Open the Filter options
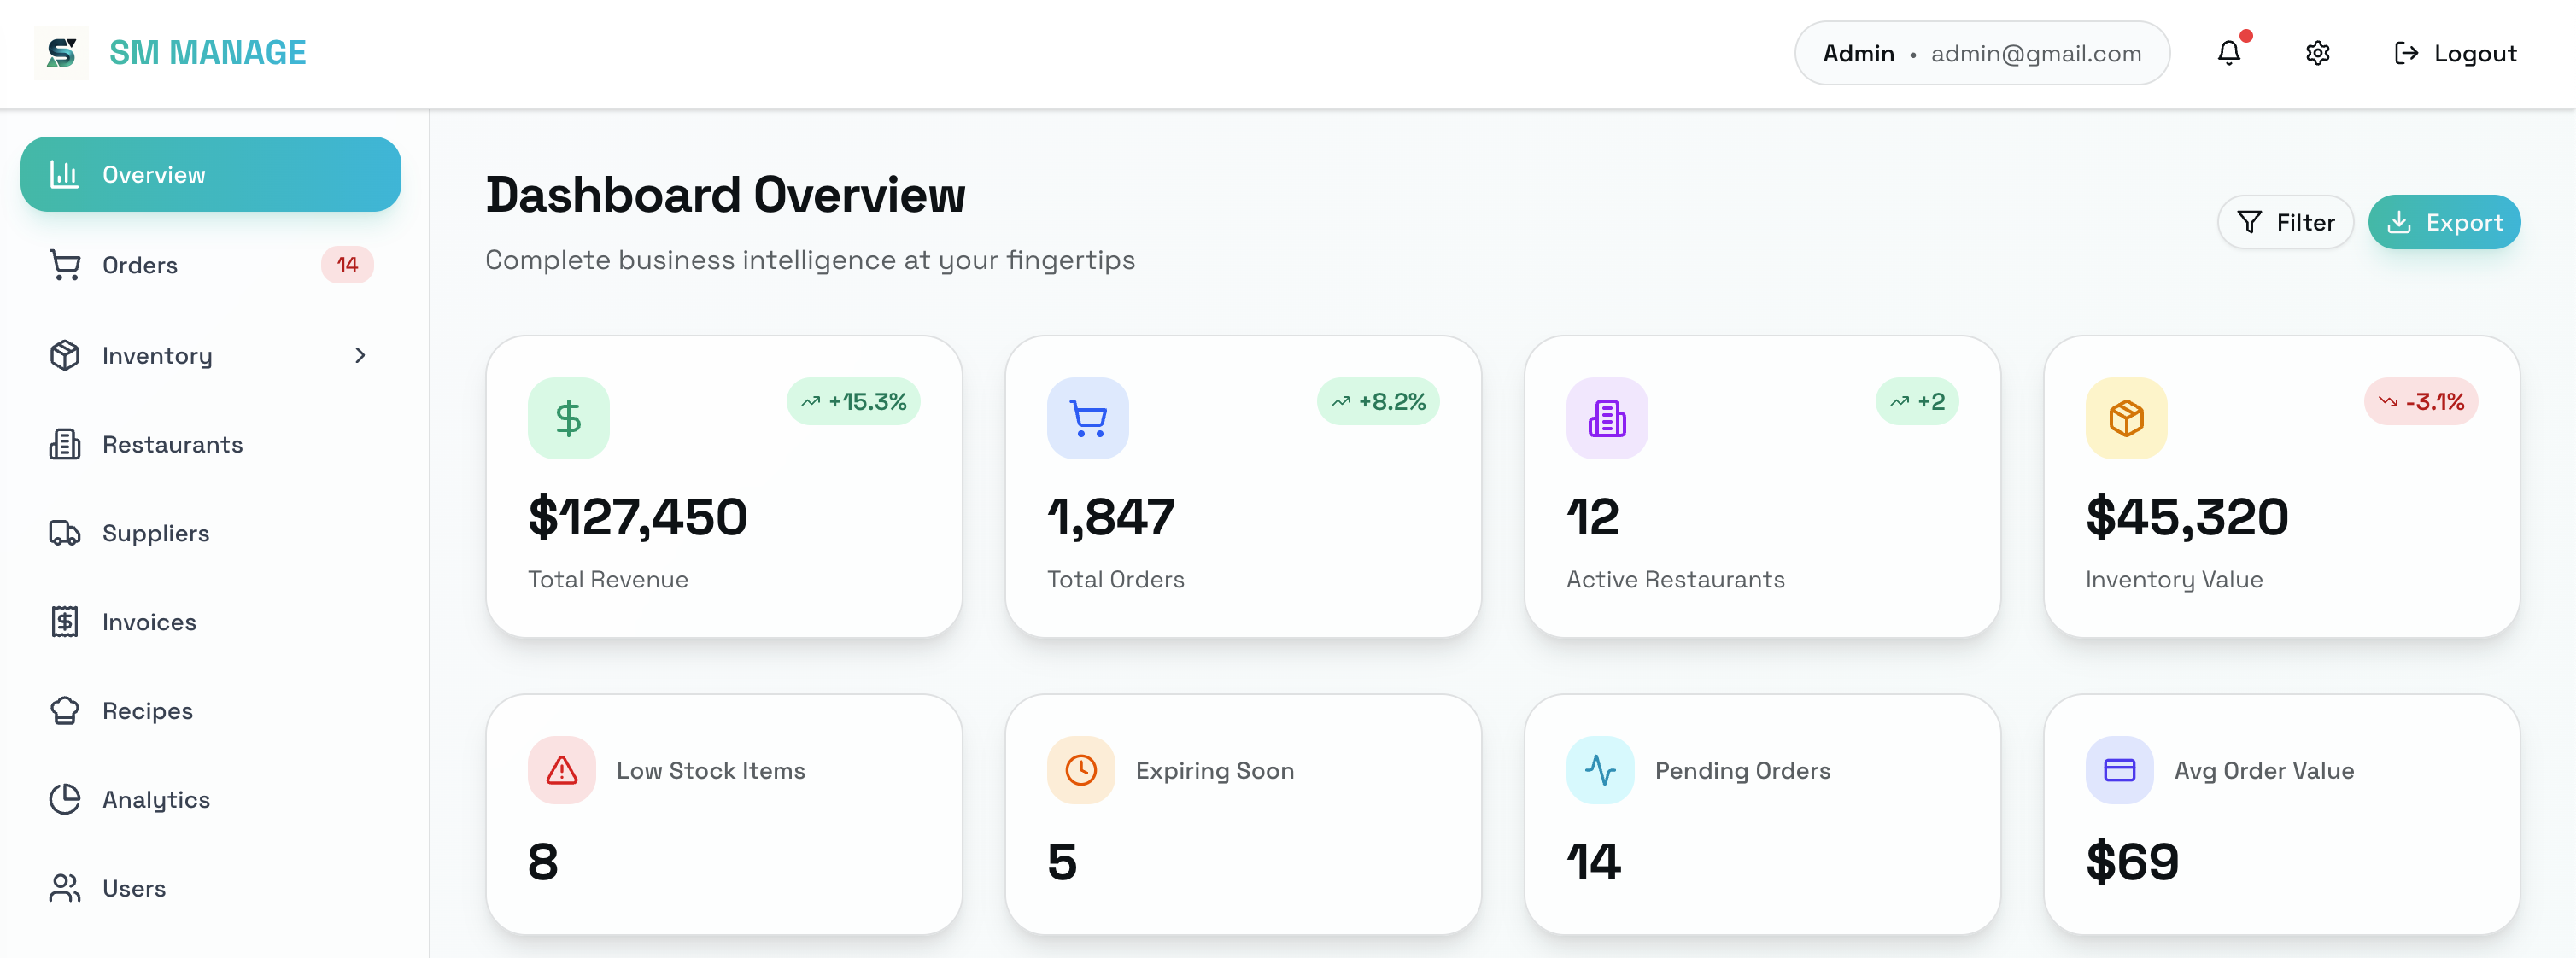This screenshot has width=2576, height=958. tap(2286, 221)
